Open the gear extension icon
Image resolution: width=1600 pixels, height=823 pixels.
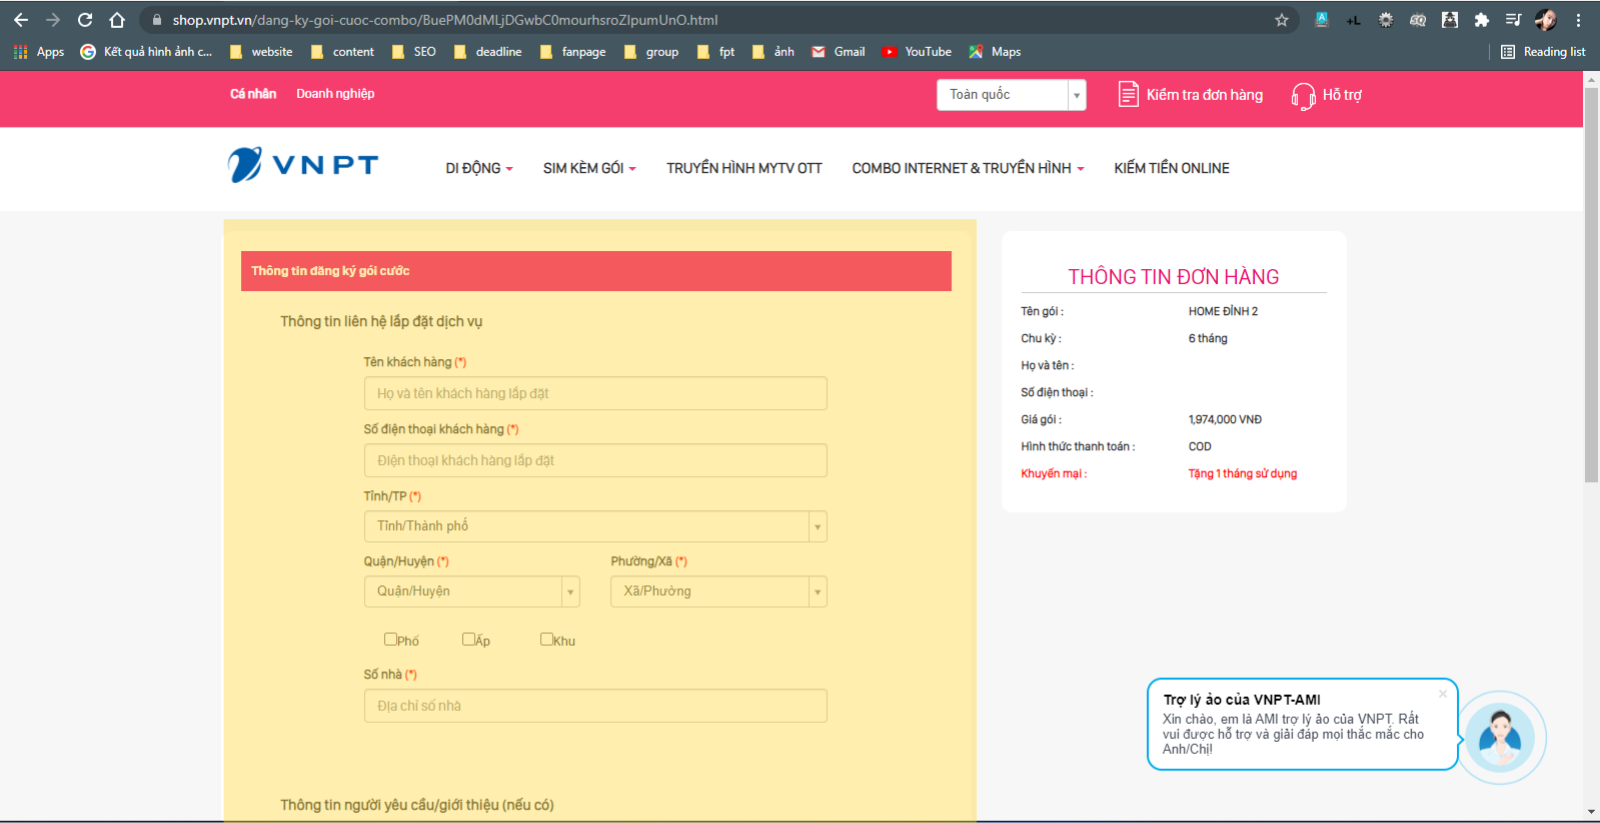[x=1385, y=20]
